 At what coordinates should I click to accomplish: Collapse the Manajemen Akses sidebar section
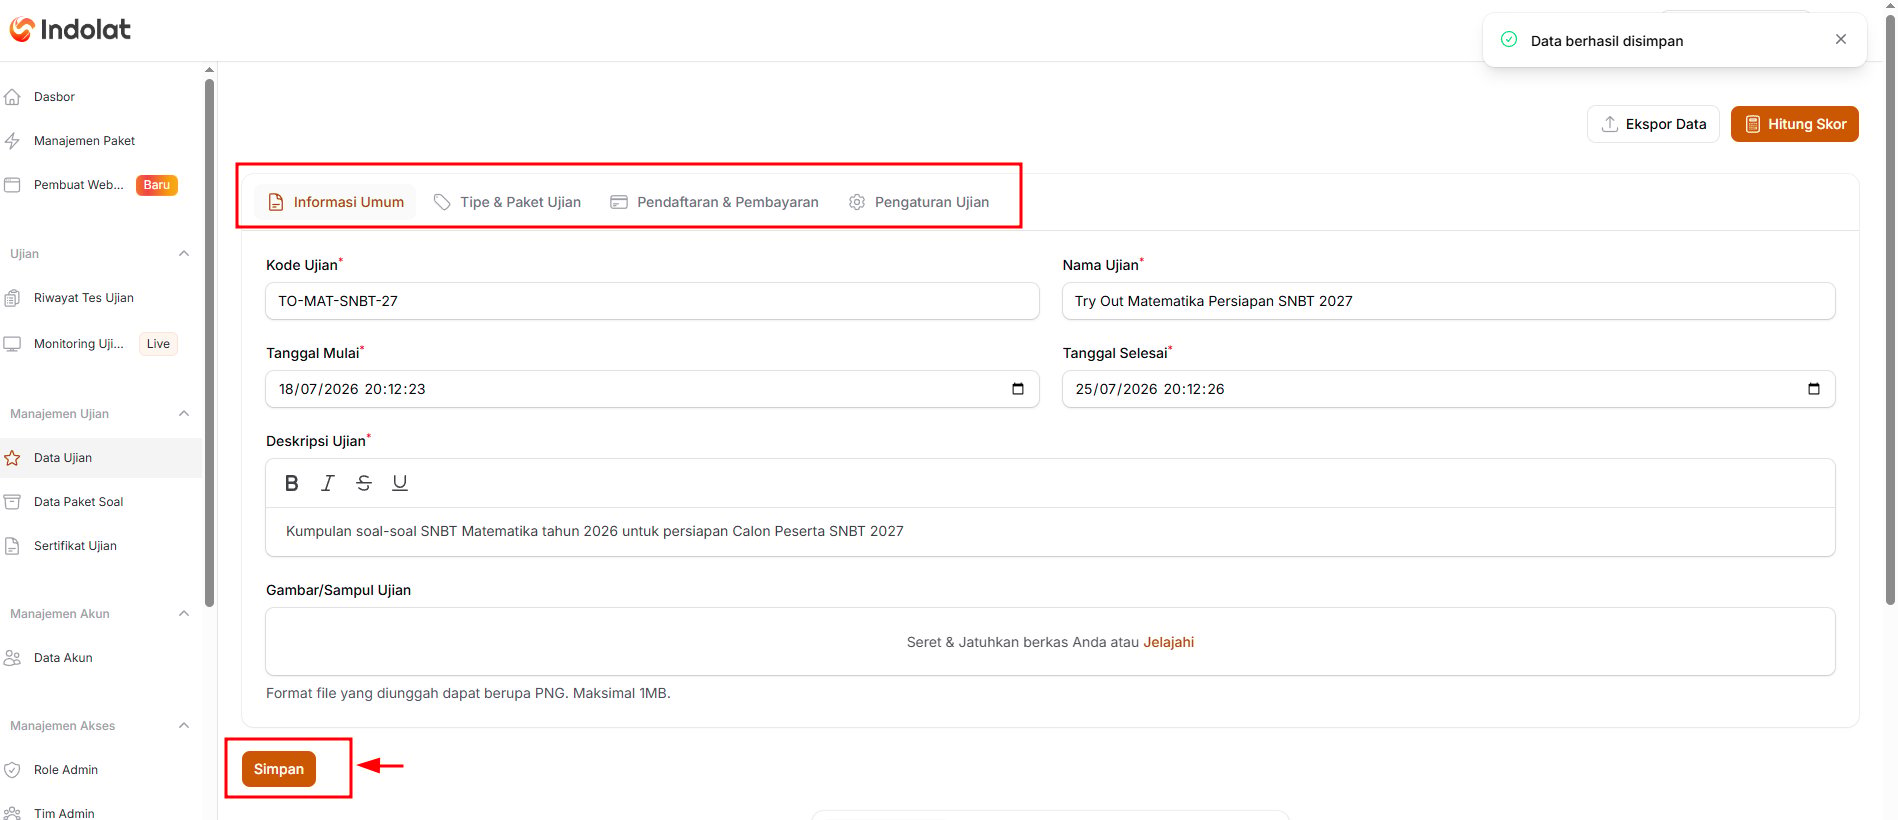coord(184,726)
